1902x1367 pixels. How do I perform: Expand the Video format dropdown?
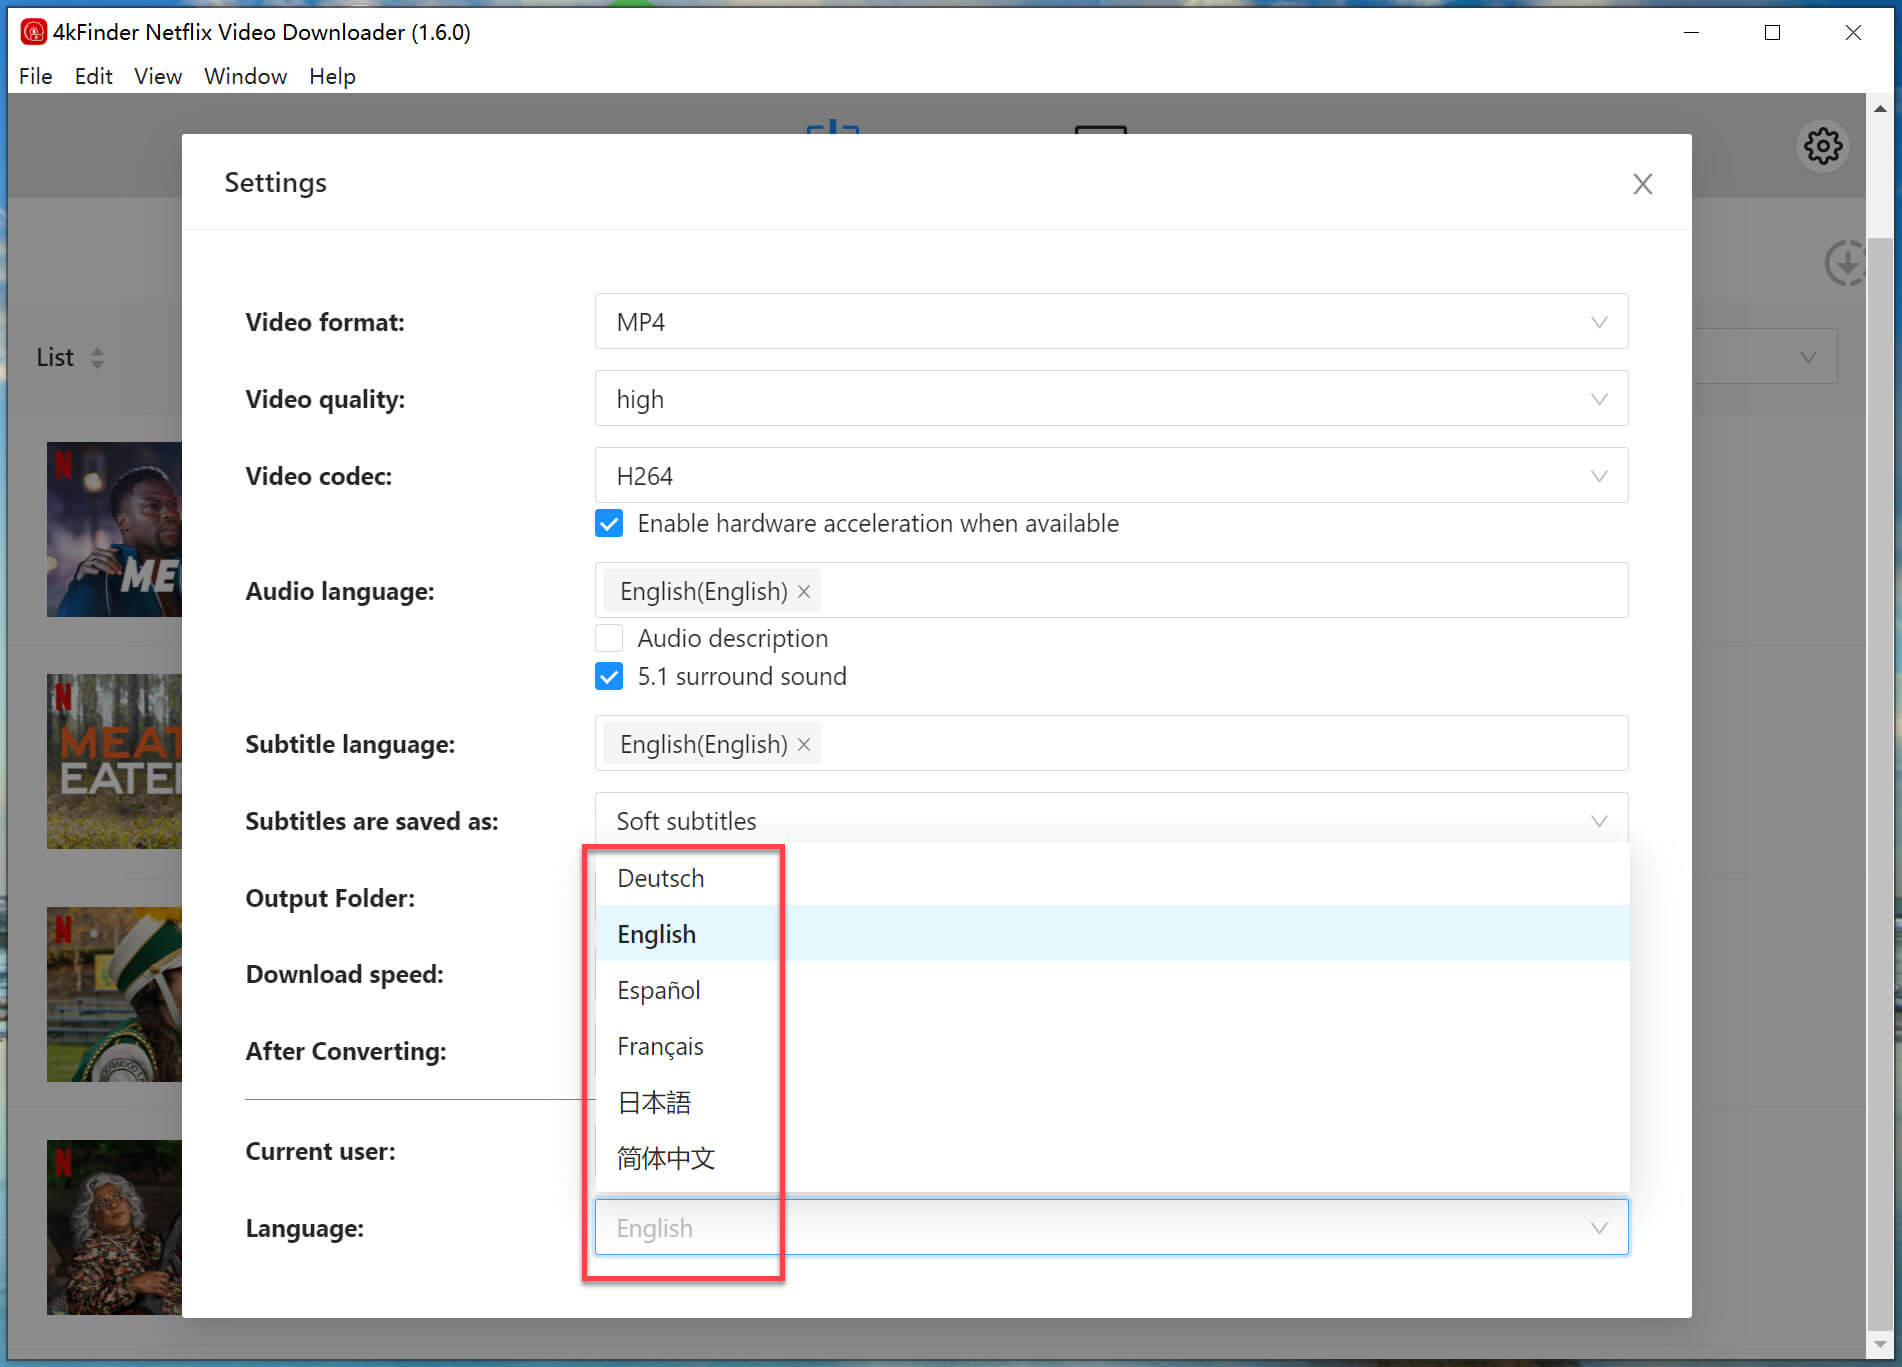pos(1111,322)
